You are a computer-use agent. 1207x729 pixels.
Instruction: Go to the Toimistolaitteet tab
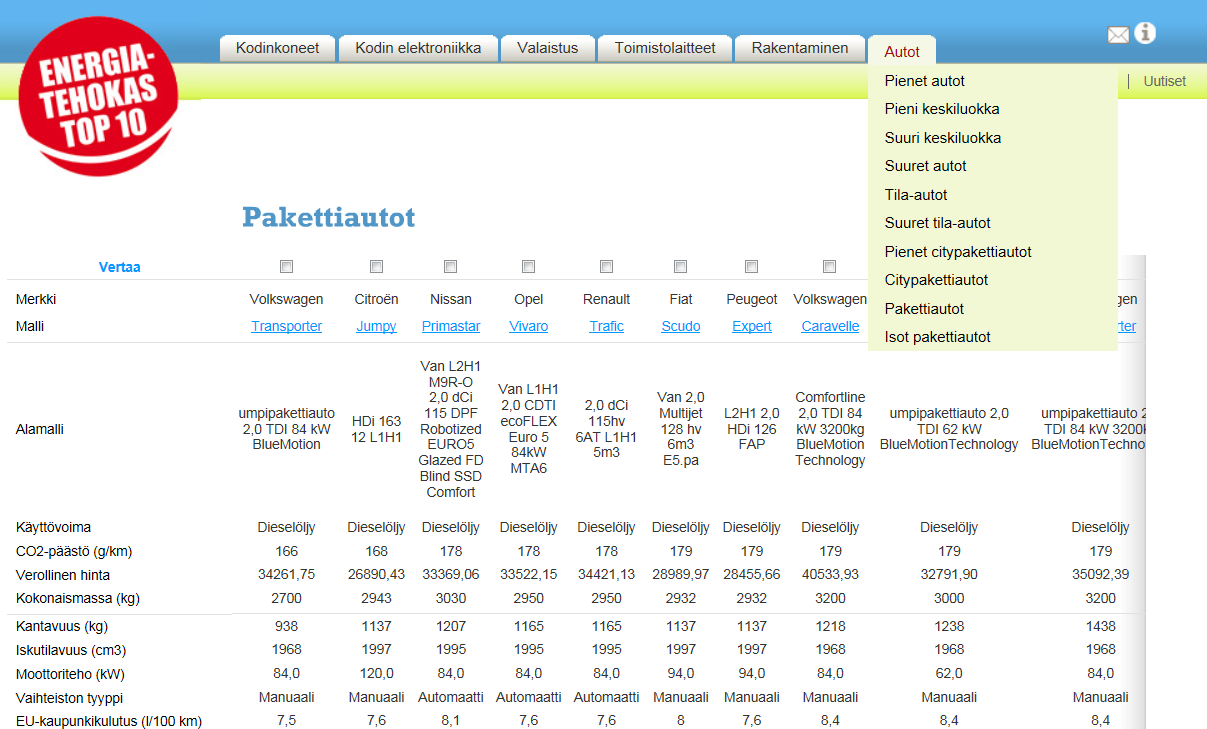(x=665, y=48)
